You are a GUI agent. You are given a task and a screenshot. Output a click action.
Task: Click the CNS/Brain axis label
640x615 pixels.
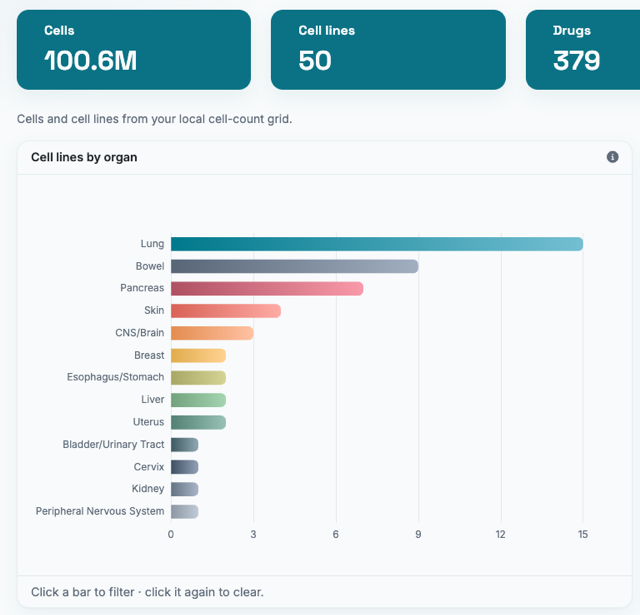(140, 333)
